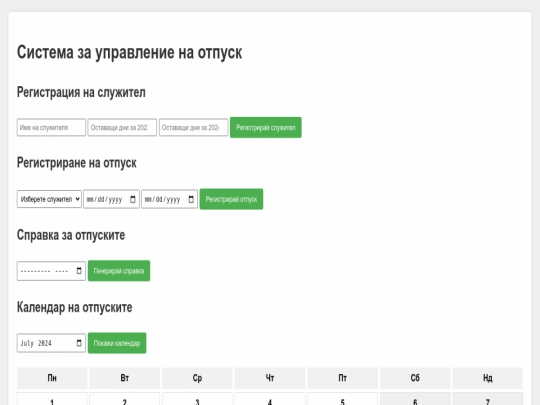Click the Покажи календар button

(117, 343)
